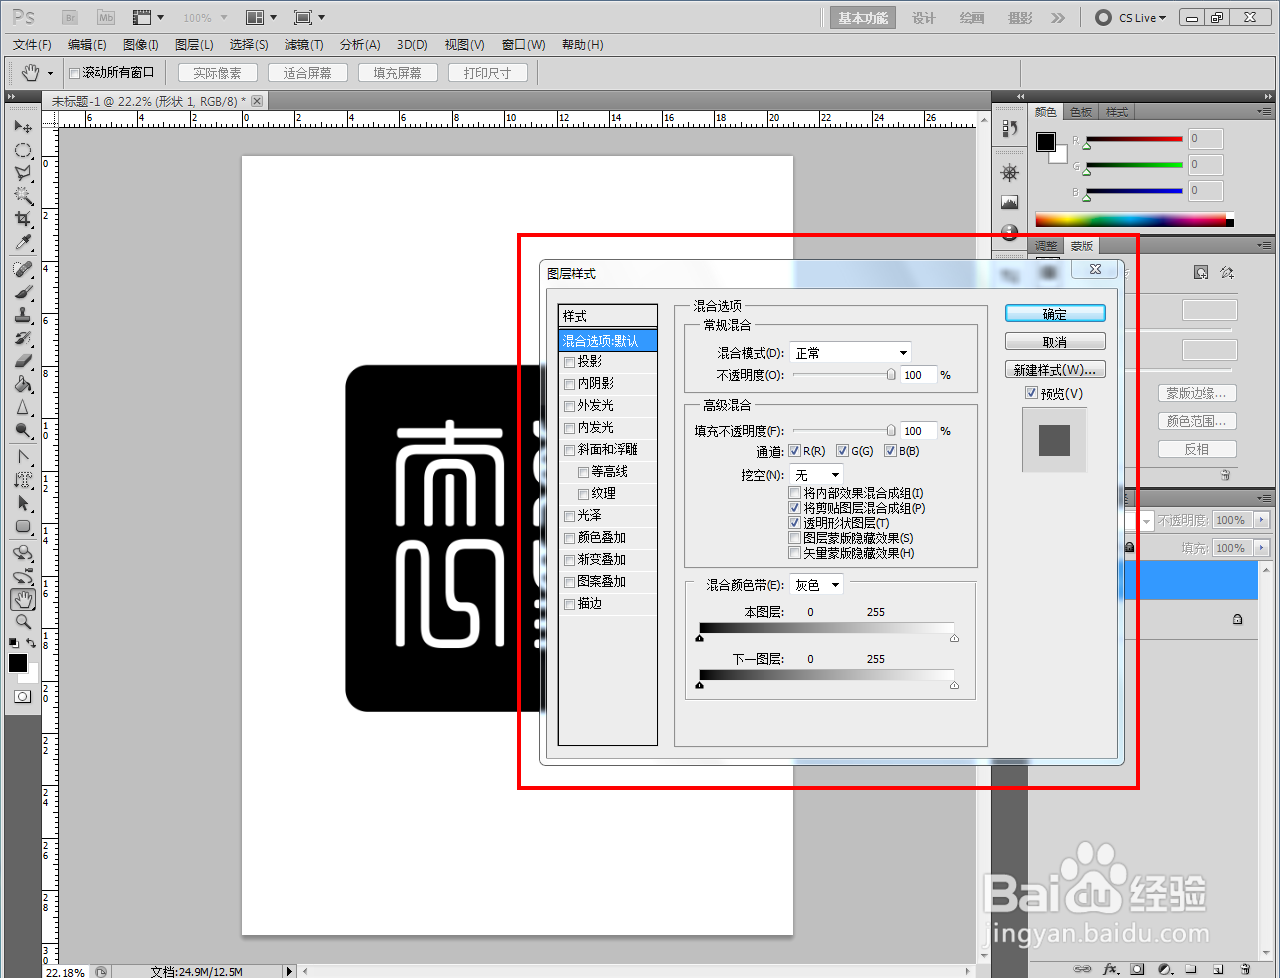Open the layer 不透明度 slider arrow
Image resolution: width=1280 pixels, height=978 pixels.
pos(1262,520)
